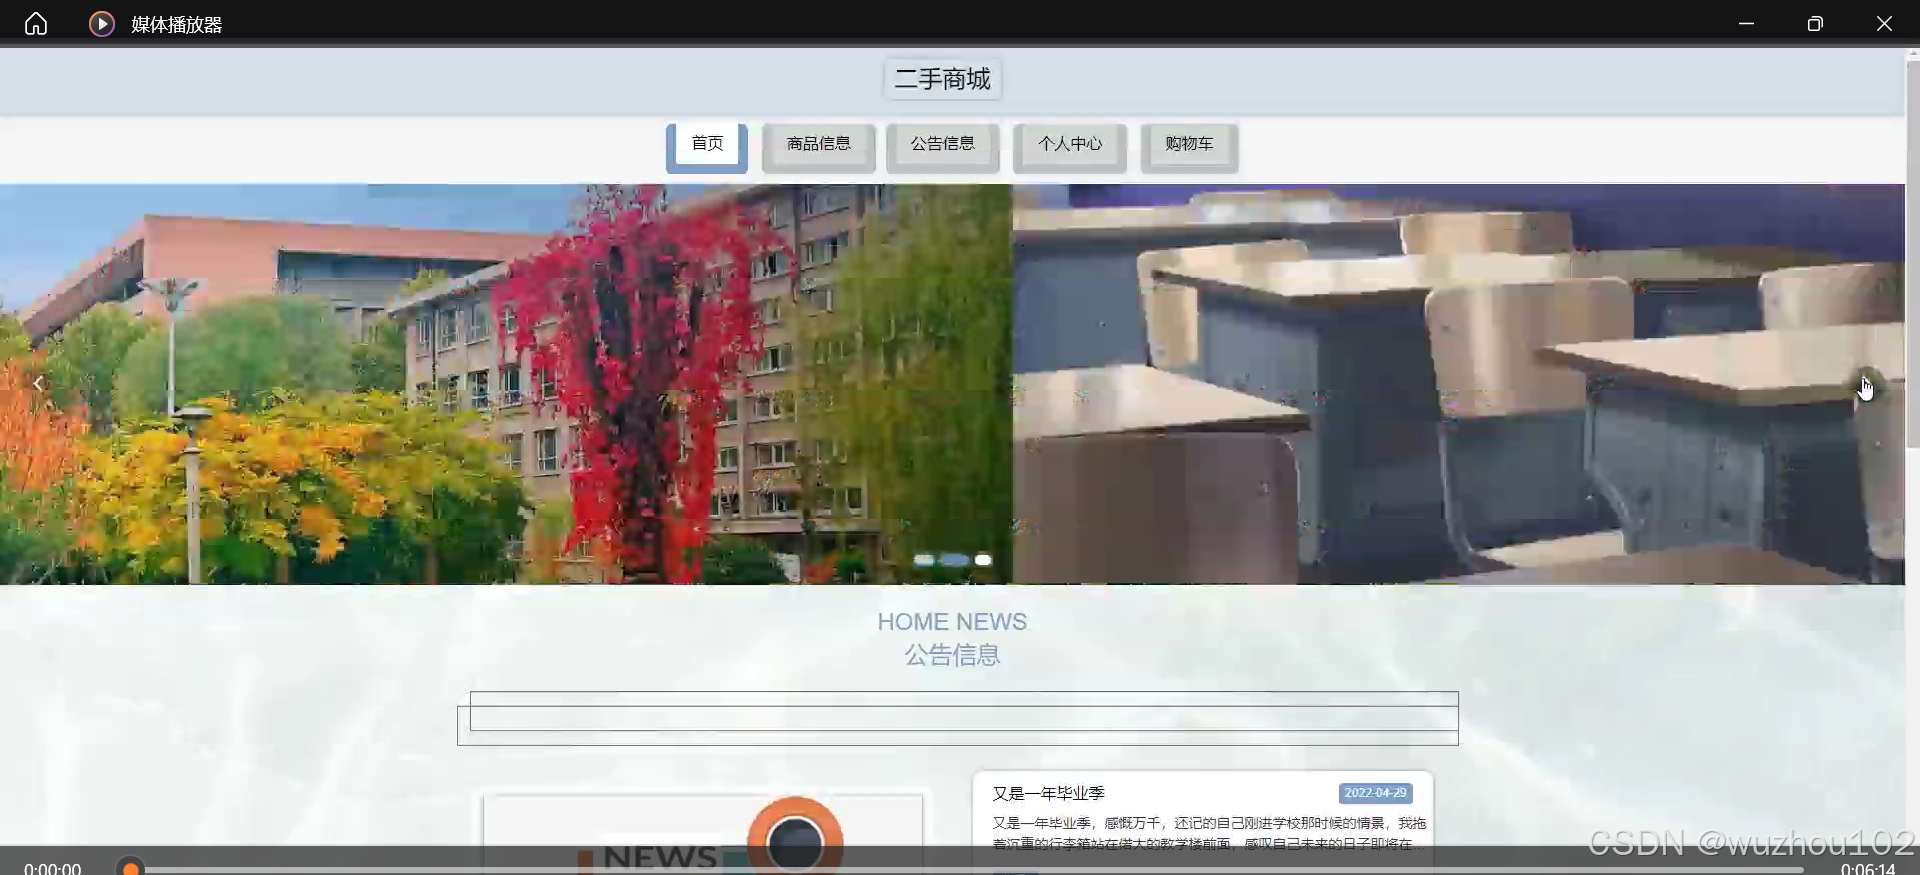This screenshot has width=1920, height=875.
Task: Click the 0:06:14 total duration label
Action: (1867, 868)
